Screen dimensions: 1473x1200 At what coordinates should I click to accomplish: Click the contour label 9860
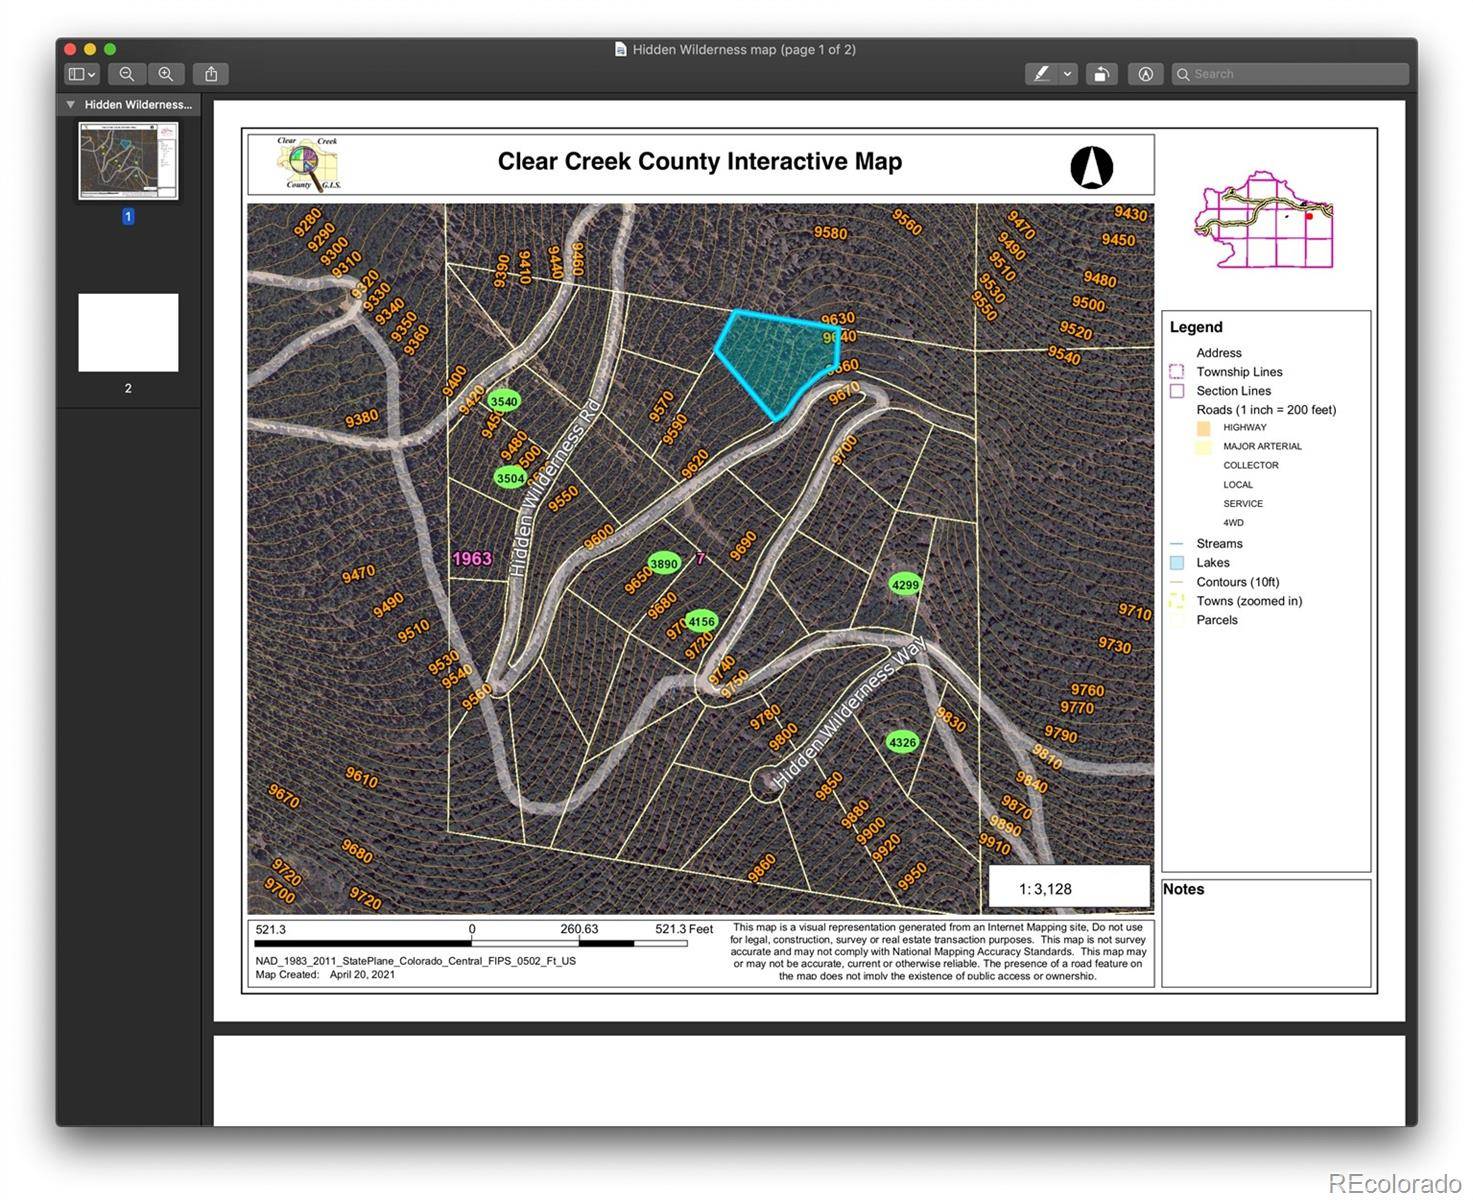(x=761, y=868)
